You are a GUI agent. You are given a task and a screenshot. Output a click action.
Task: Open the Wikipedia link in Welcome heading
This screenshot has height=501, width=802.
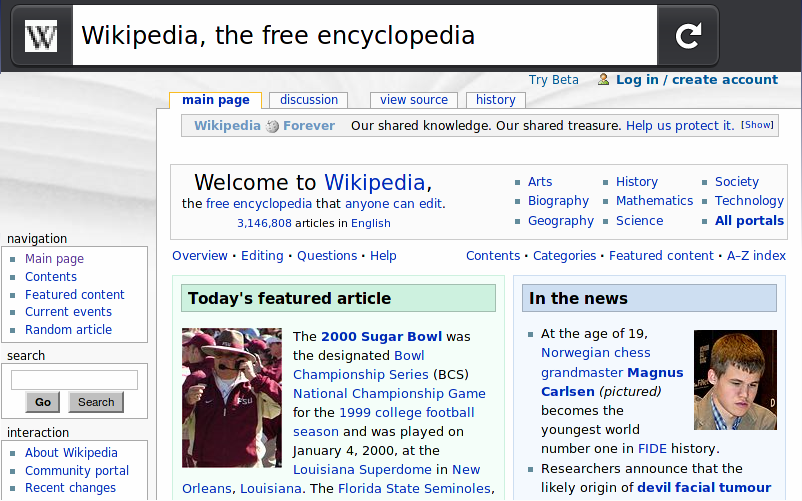374,183
